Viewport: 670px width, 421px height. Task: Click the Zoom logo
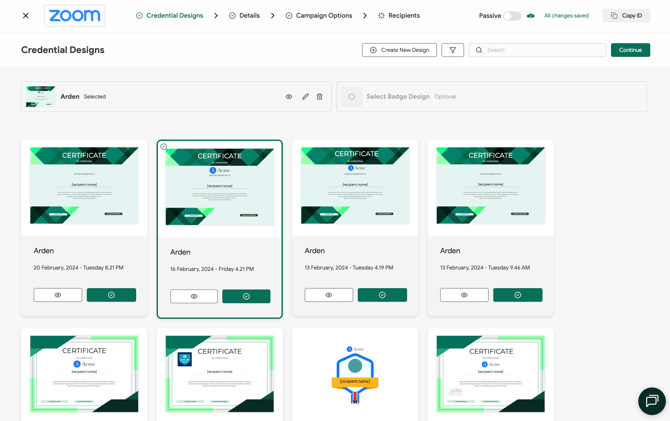pyautogui.click(x=75, y=16)
